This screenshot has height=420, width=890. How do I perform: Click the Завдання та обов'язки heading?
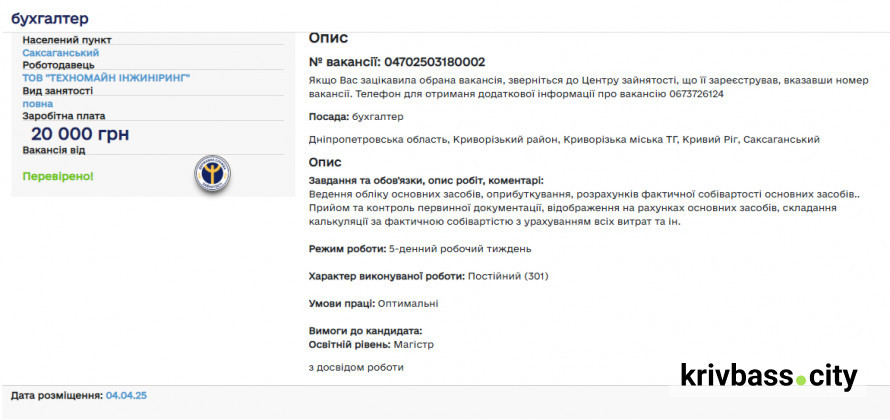tap(426, 180)
